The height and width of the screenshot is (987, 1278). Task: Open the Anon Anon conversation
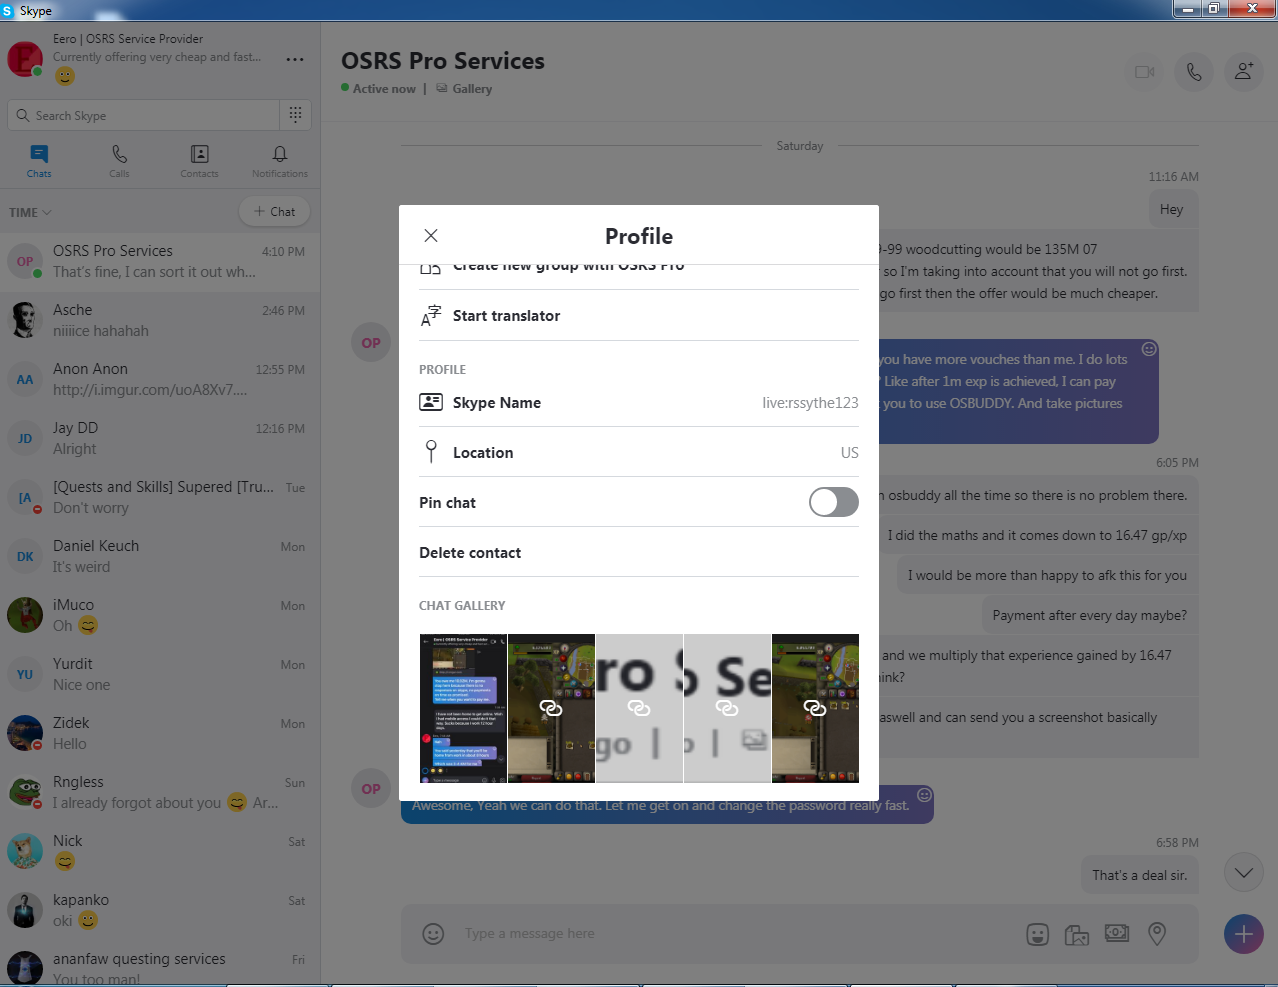[x=160, y=380]
